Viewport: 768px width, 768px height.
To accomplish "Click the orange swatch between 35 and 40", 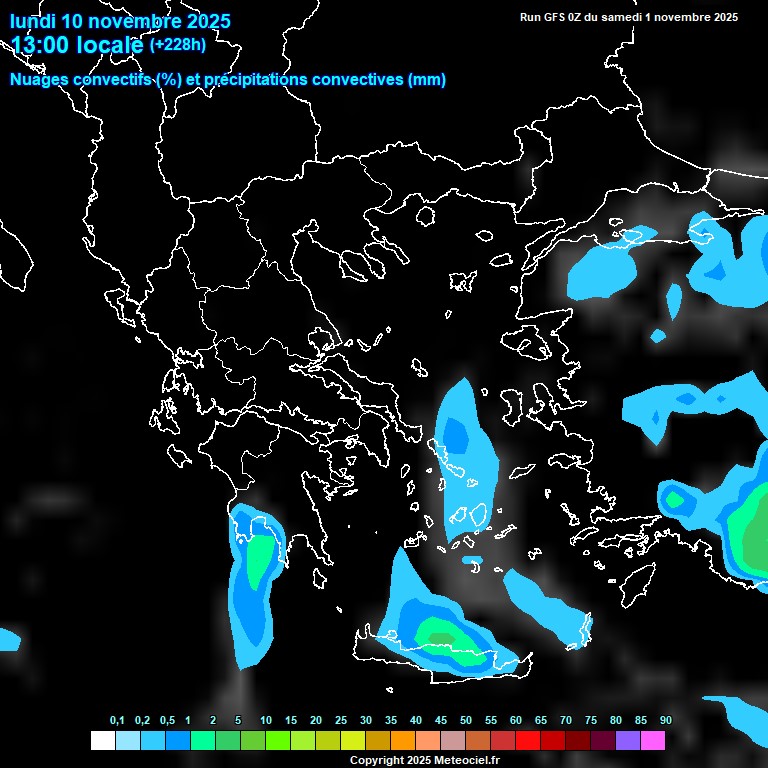I will [x=402, y=741].
